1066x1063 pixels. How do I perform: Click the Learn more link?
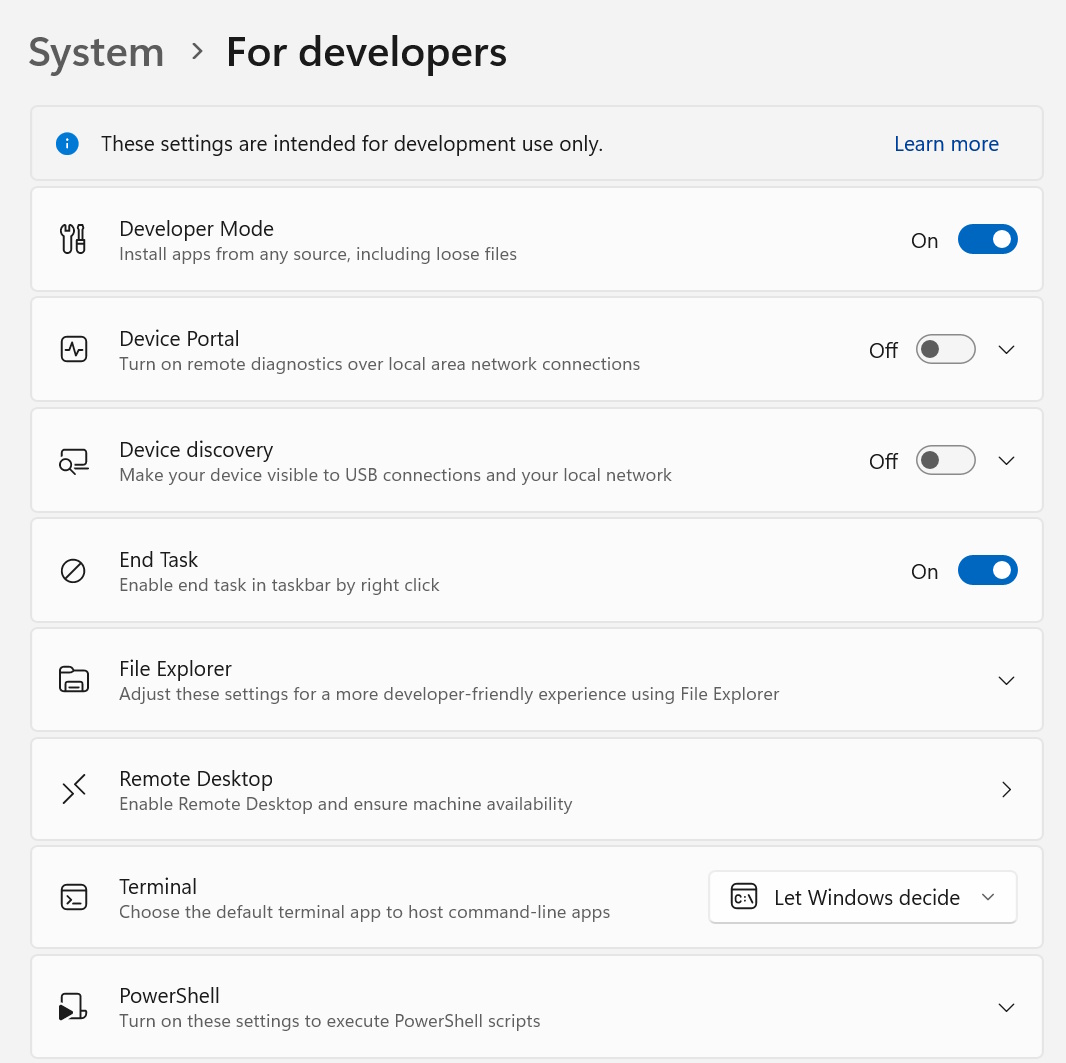click(x=945, y=143)
